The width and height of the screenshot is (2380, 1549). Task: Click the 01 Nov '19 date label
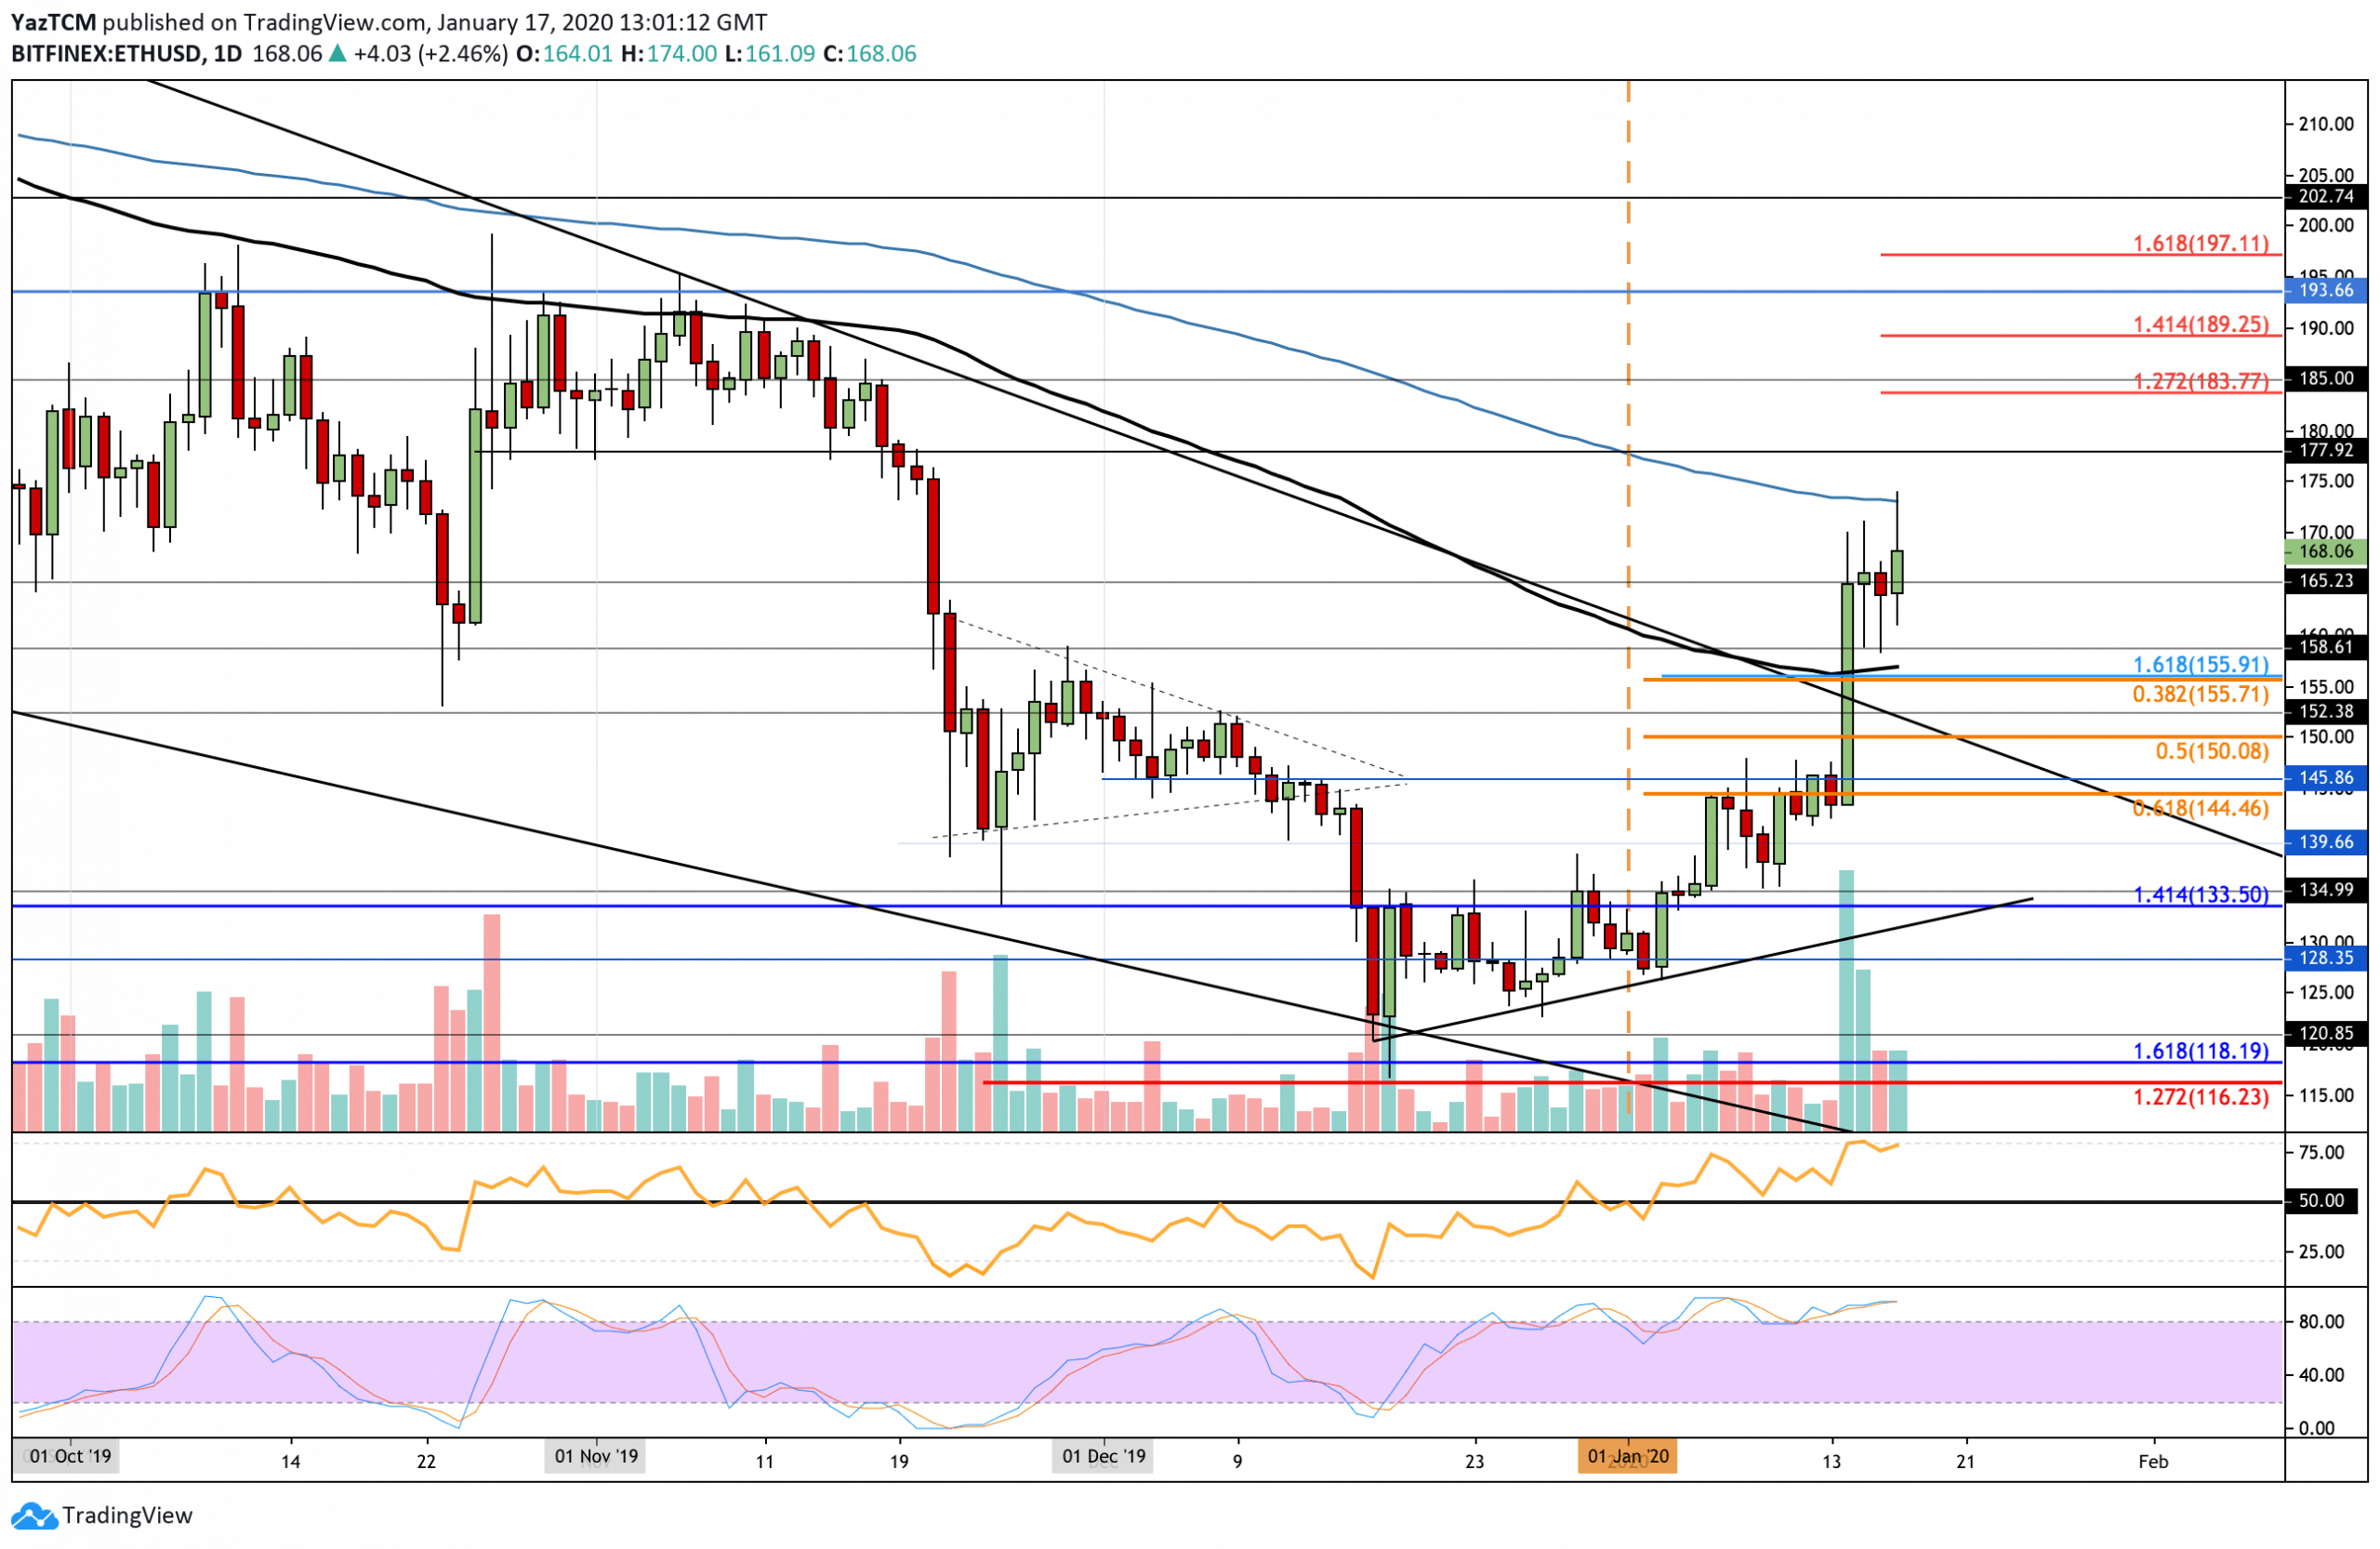point(596,1456)
